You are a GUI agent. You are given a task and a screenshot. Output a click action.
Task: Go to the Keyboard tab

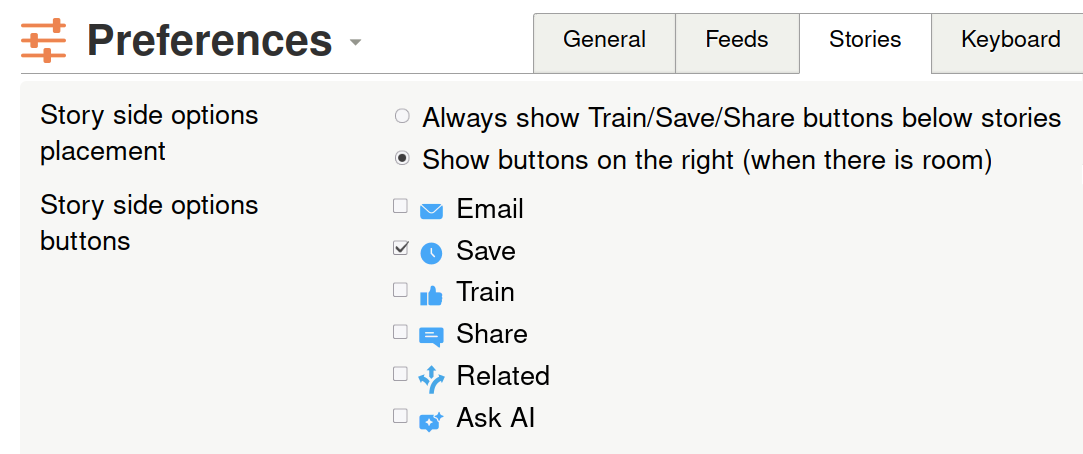pos(1010,40)
